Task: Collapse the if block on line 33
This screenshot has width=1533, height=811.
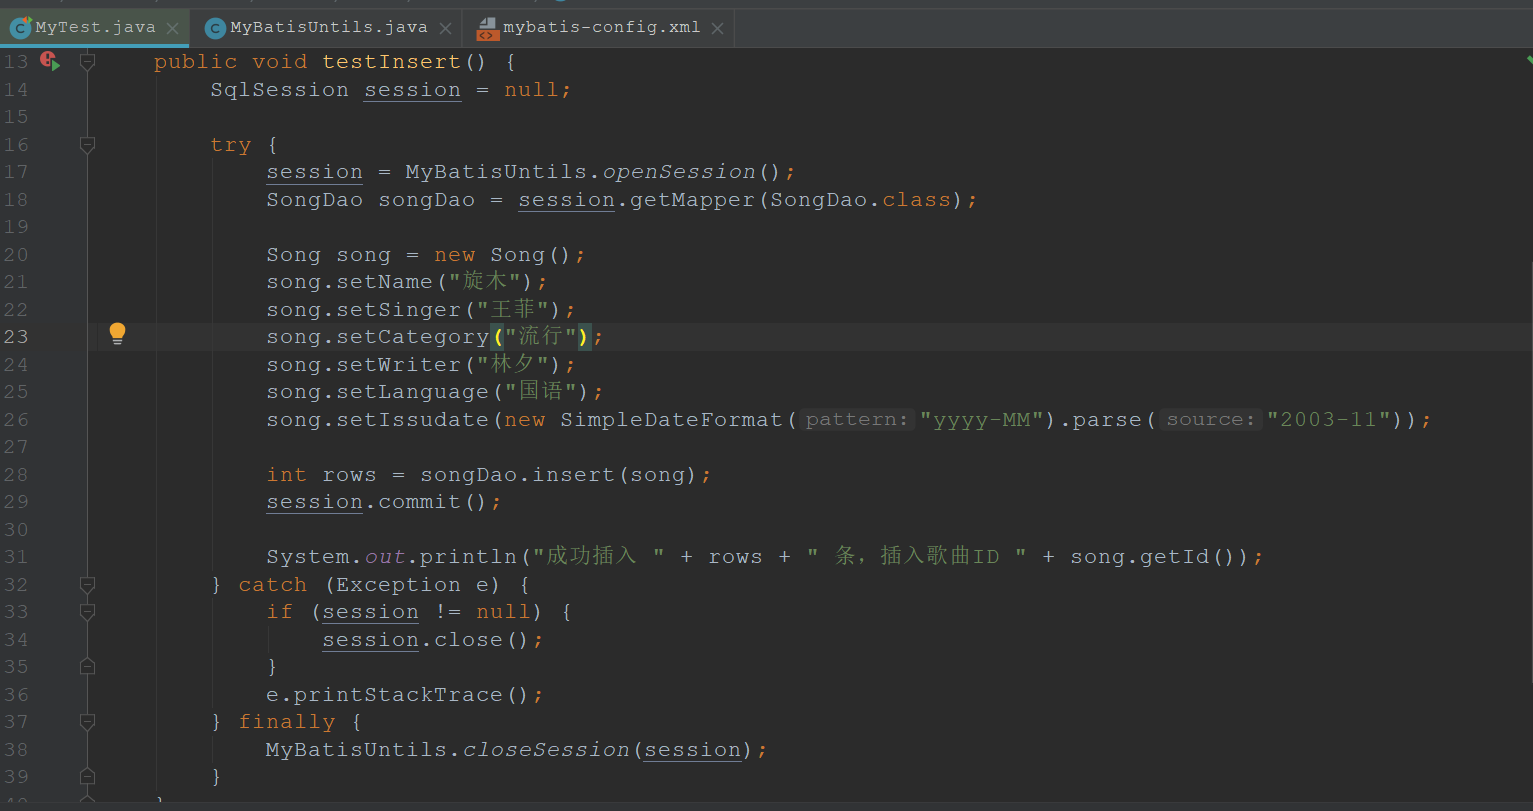Action: pyautogui.click(x=87, y=611)
